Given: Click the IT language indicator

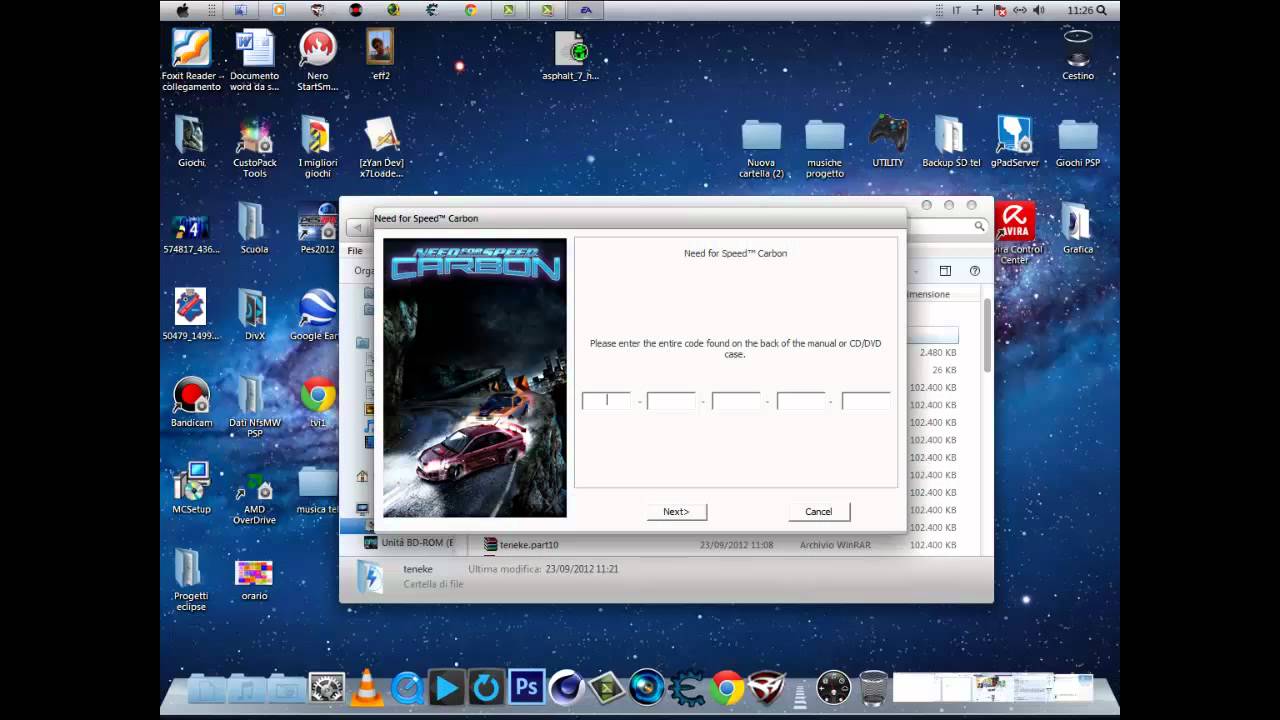Looking at the screenshot, I should tap(957, 10).
